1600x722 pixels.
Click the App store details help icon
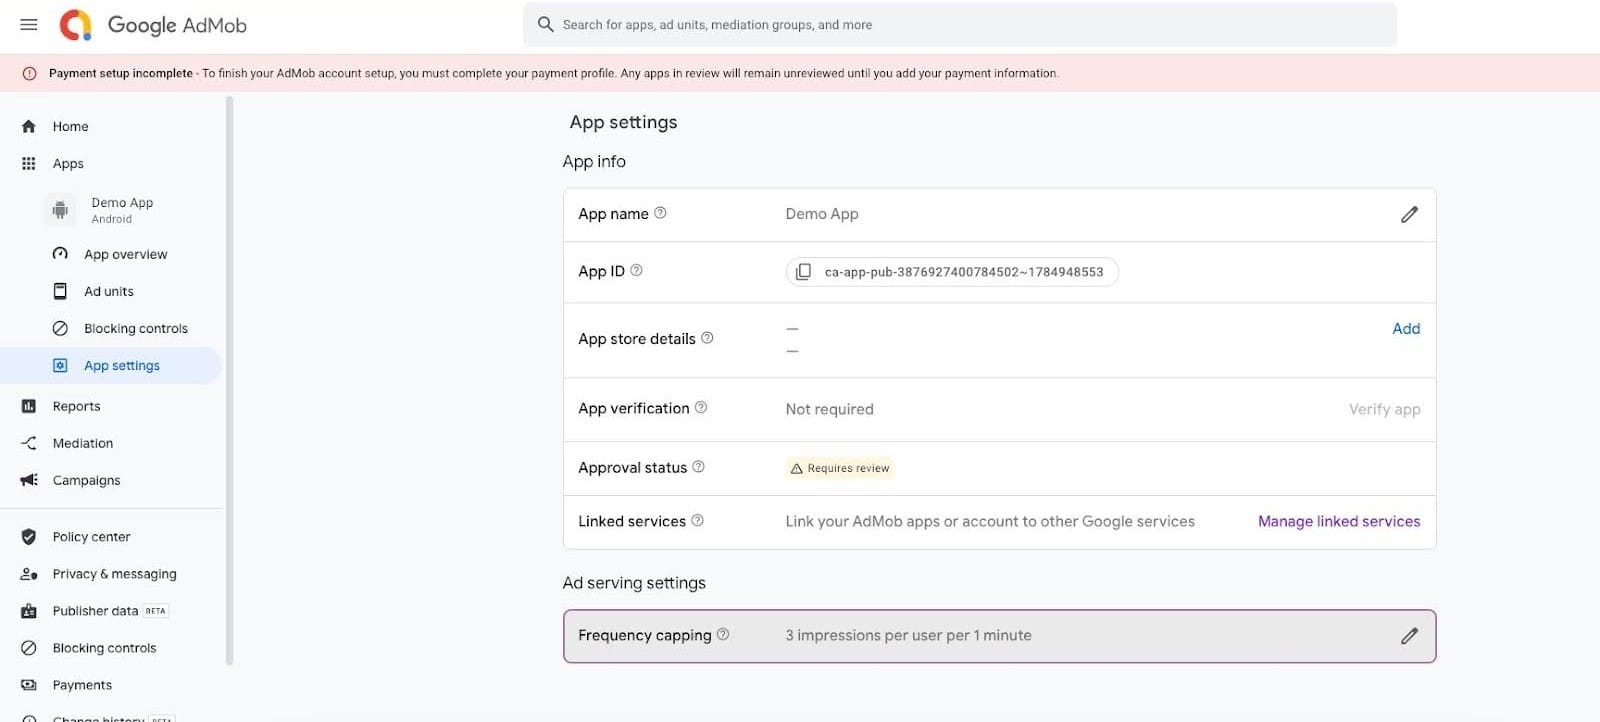707,338
